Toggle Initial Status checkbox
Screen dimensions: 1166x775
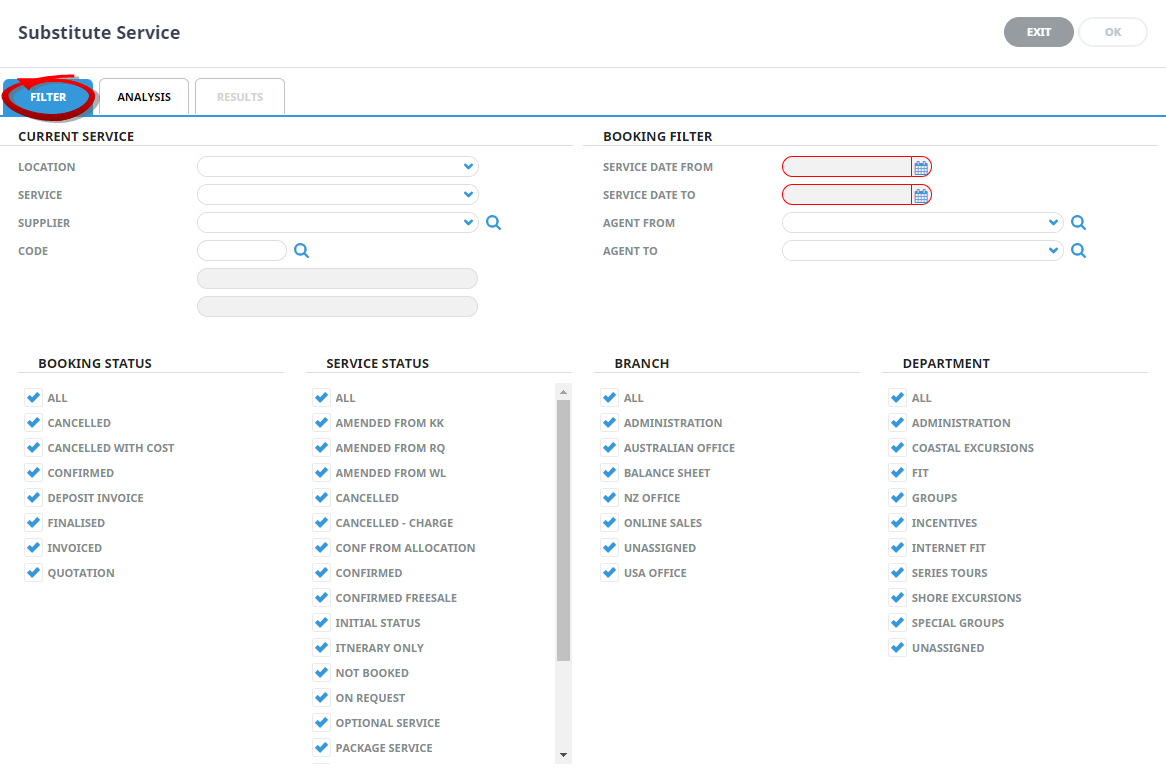pos(321,623)
